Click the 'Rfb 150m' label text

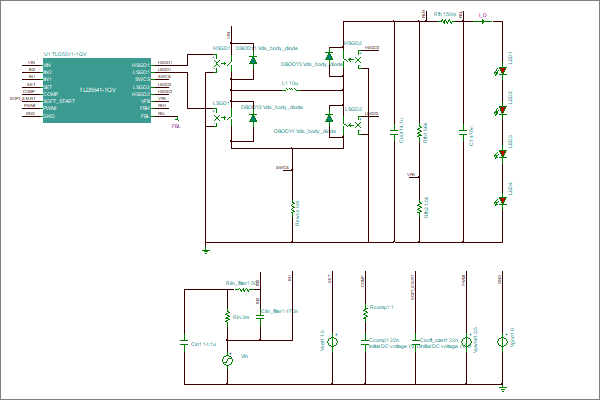coord(445,14)
